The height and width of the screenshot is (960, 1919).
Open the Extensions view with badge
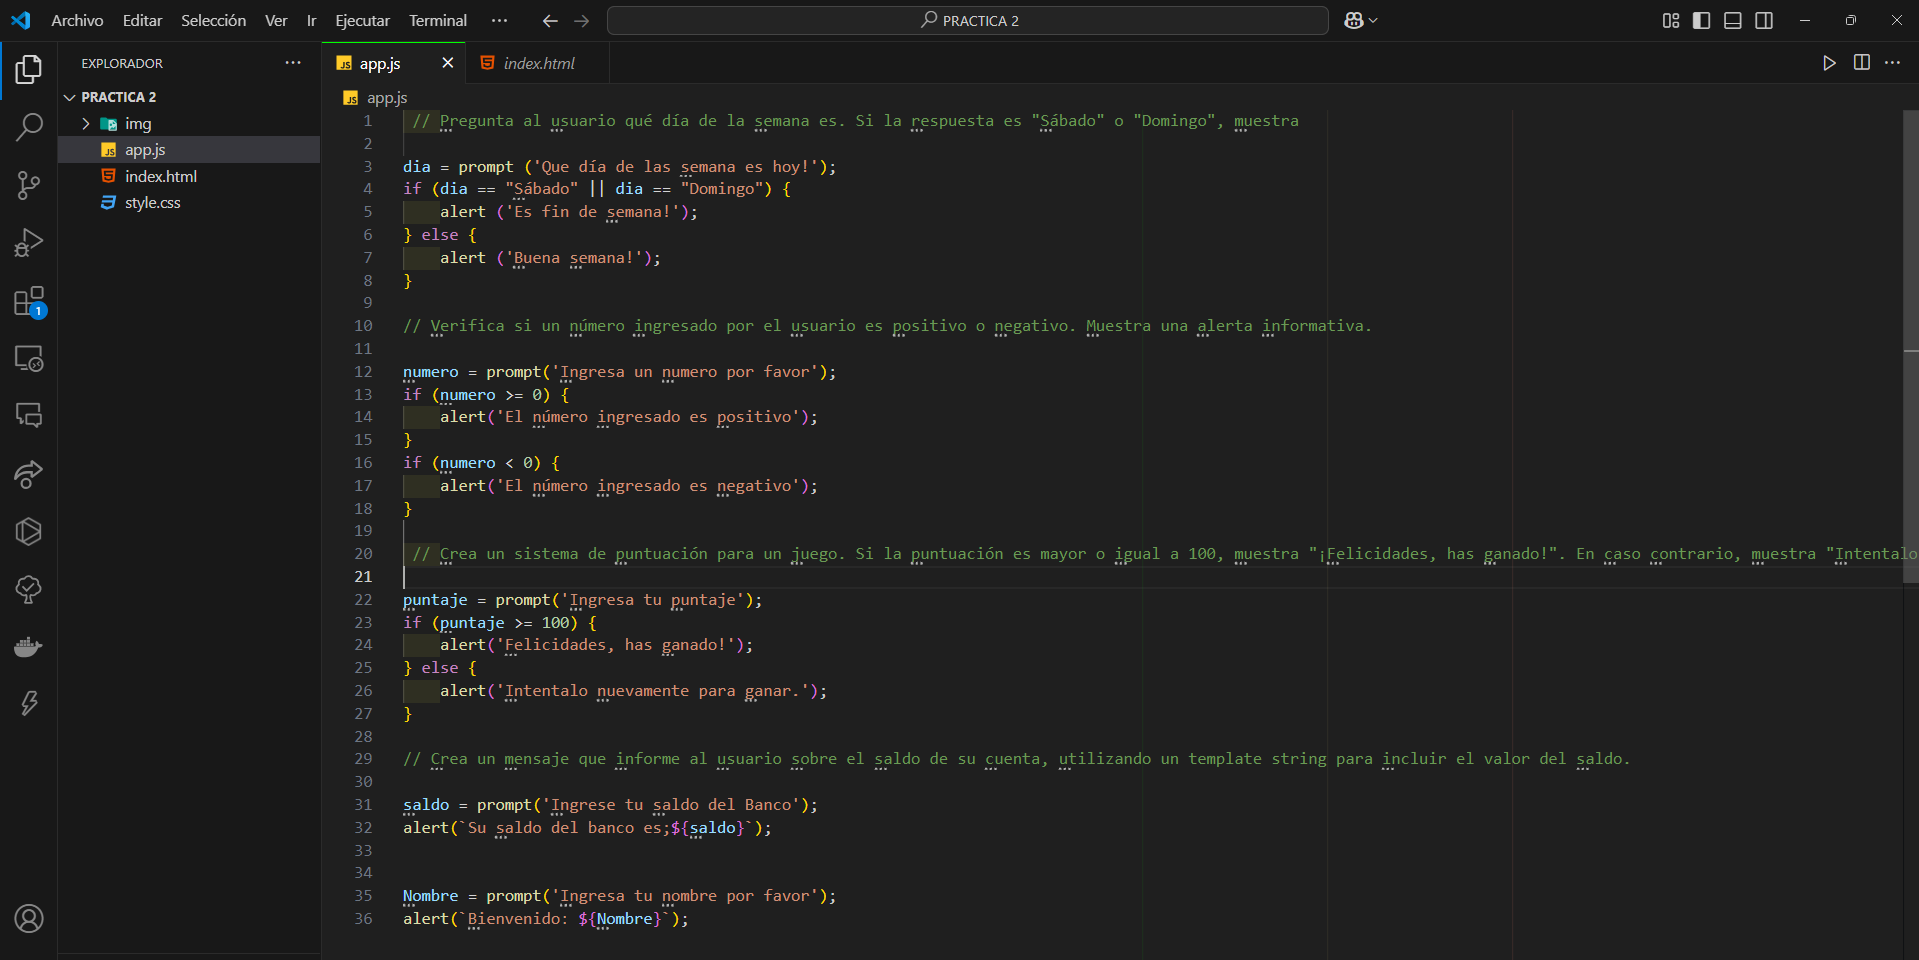coord(29,301)
